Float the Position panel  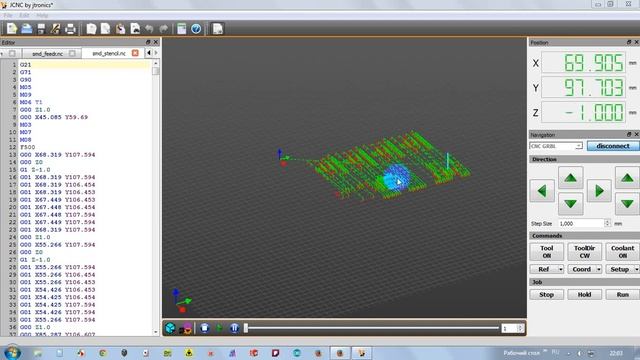point(629,42)
